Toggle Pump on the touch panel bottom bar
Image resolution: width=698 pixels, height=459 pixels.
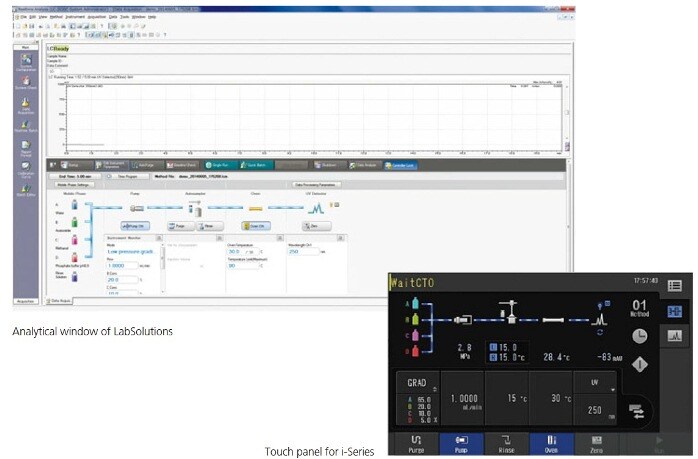(x=461, y=444)
